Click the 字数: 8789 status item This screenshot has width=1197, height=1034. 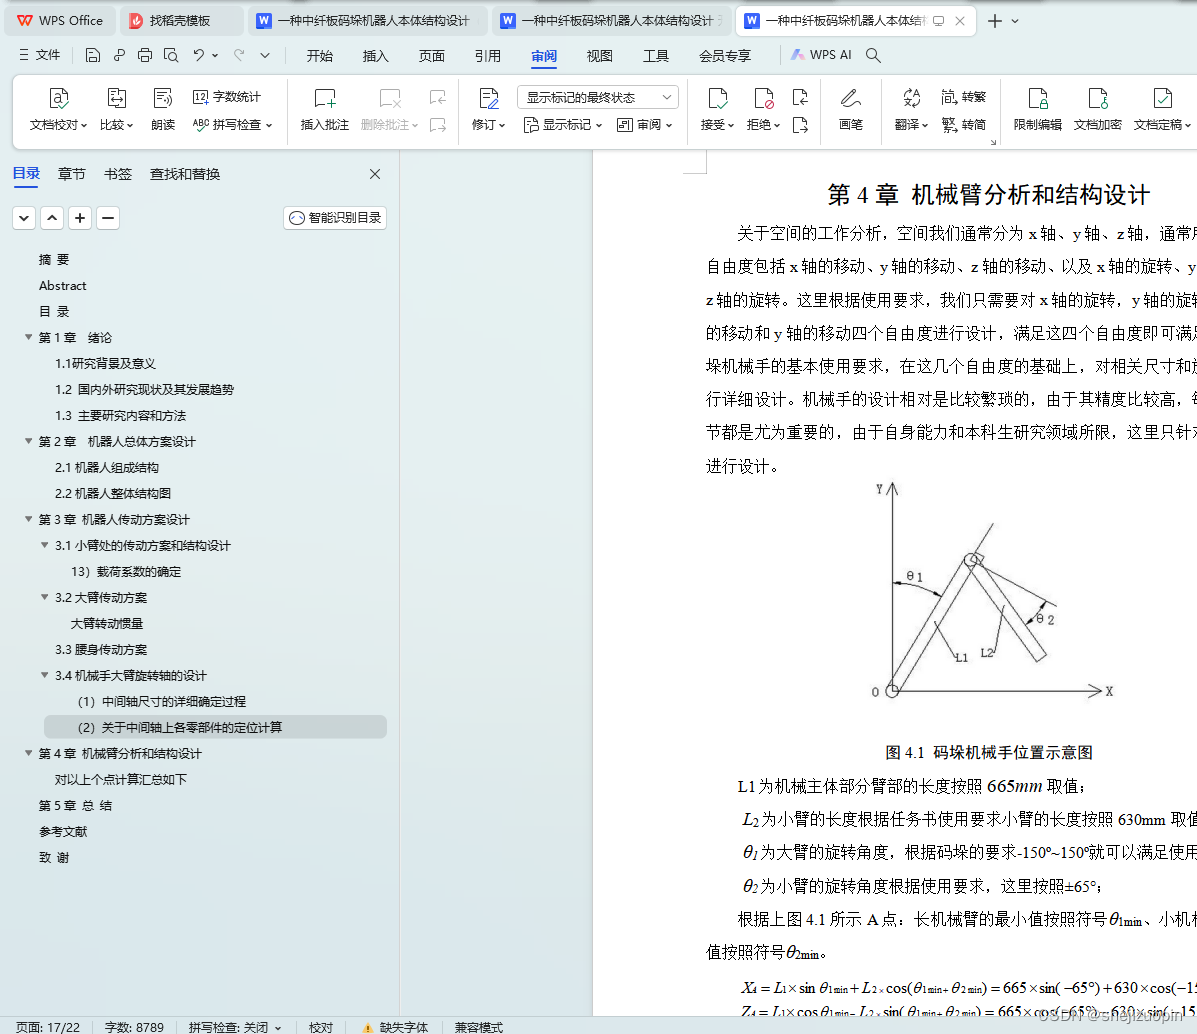click(134, 1027)
